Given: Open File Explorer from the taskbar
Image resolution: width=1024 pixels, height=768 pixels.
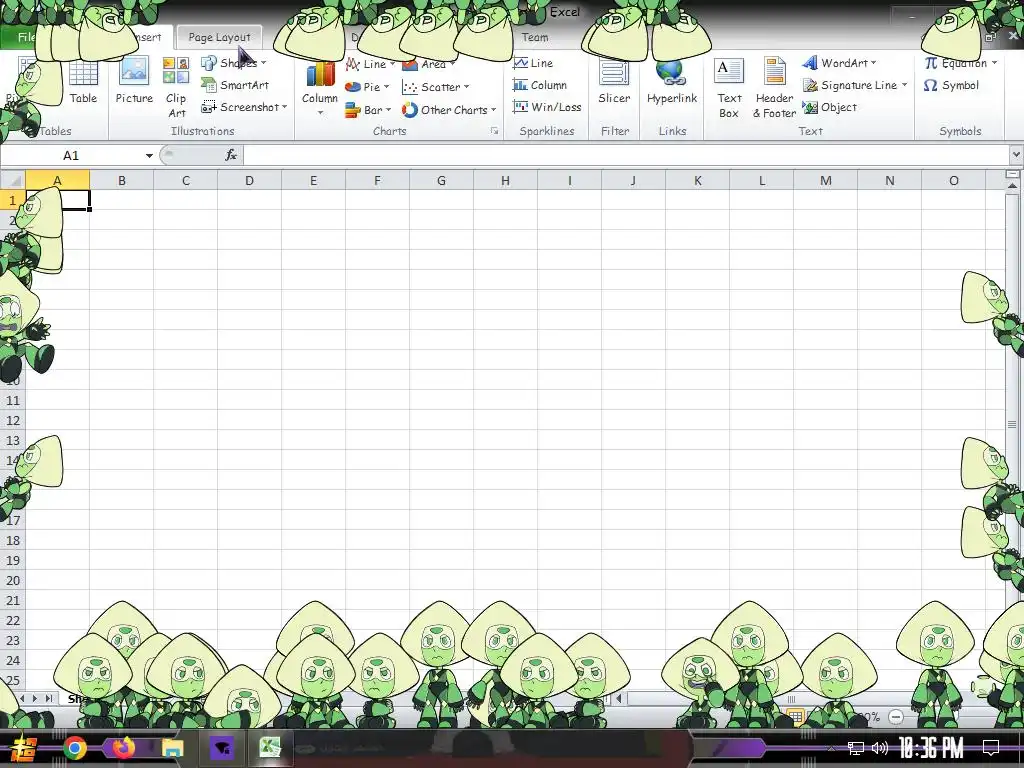Looking at the screenshot, I should (x=173, y=748).
